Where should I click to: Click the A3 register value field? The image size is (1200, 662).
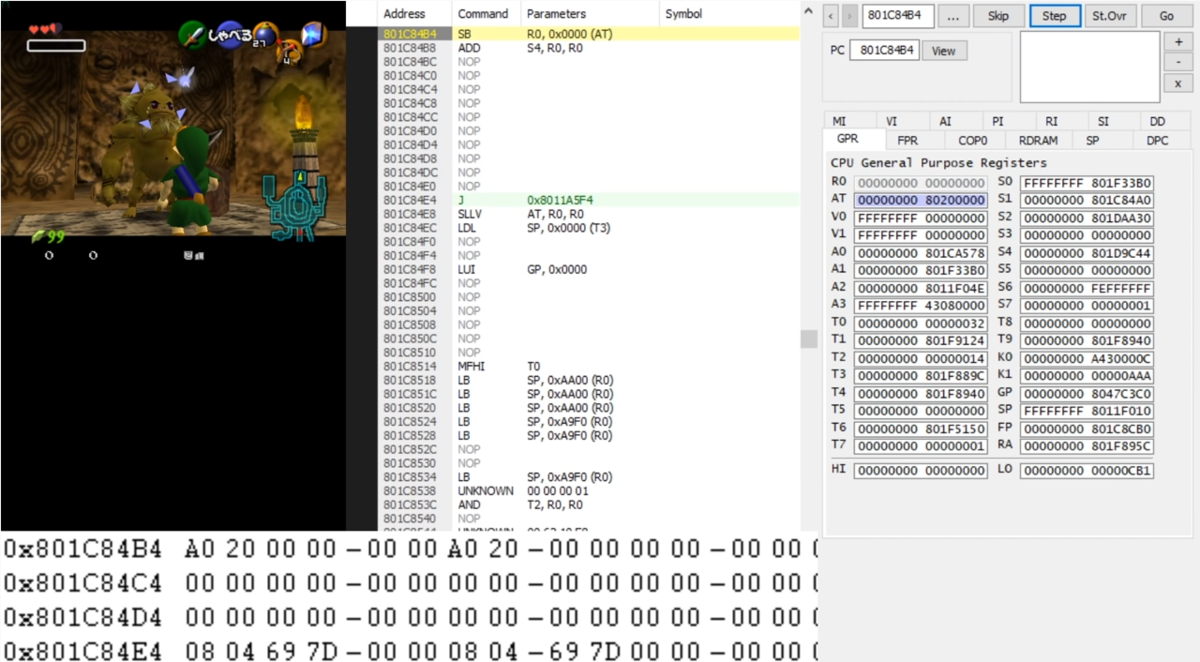click(x=921, y=305)
